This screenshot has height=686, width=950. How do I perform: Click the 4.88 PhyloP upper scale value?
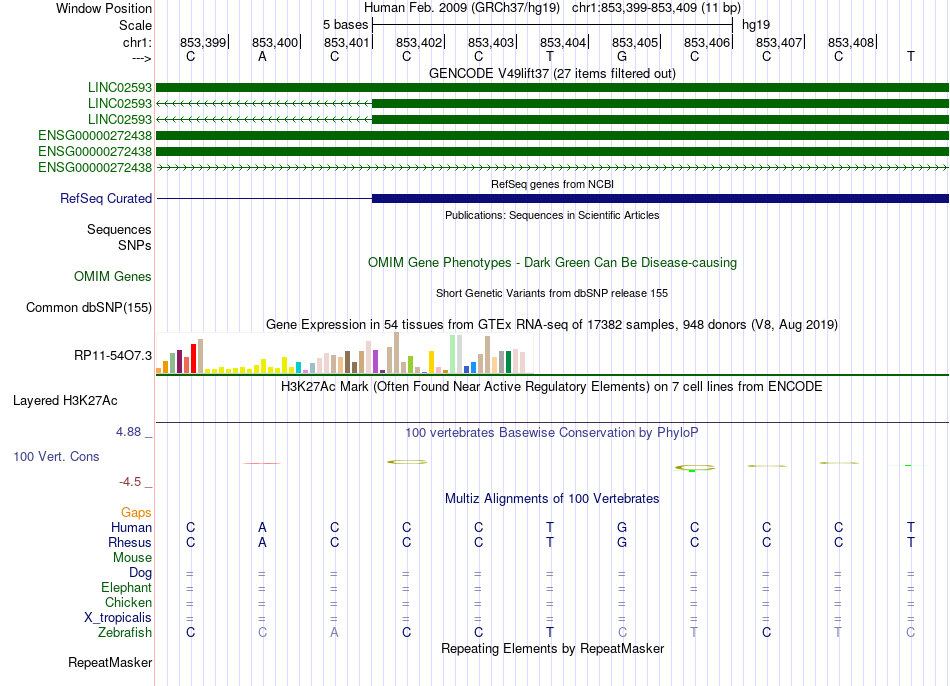coord(128,432)
